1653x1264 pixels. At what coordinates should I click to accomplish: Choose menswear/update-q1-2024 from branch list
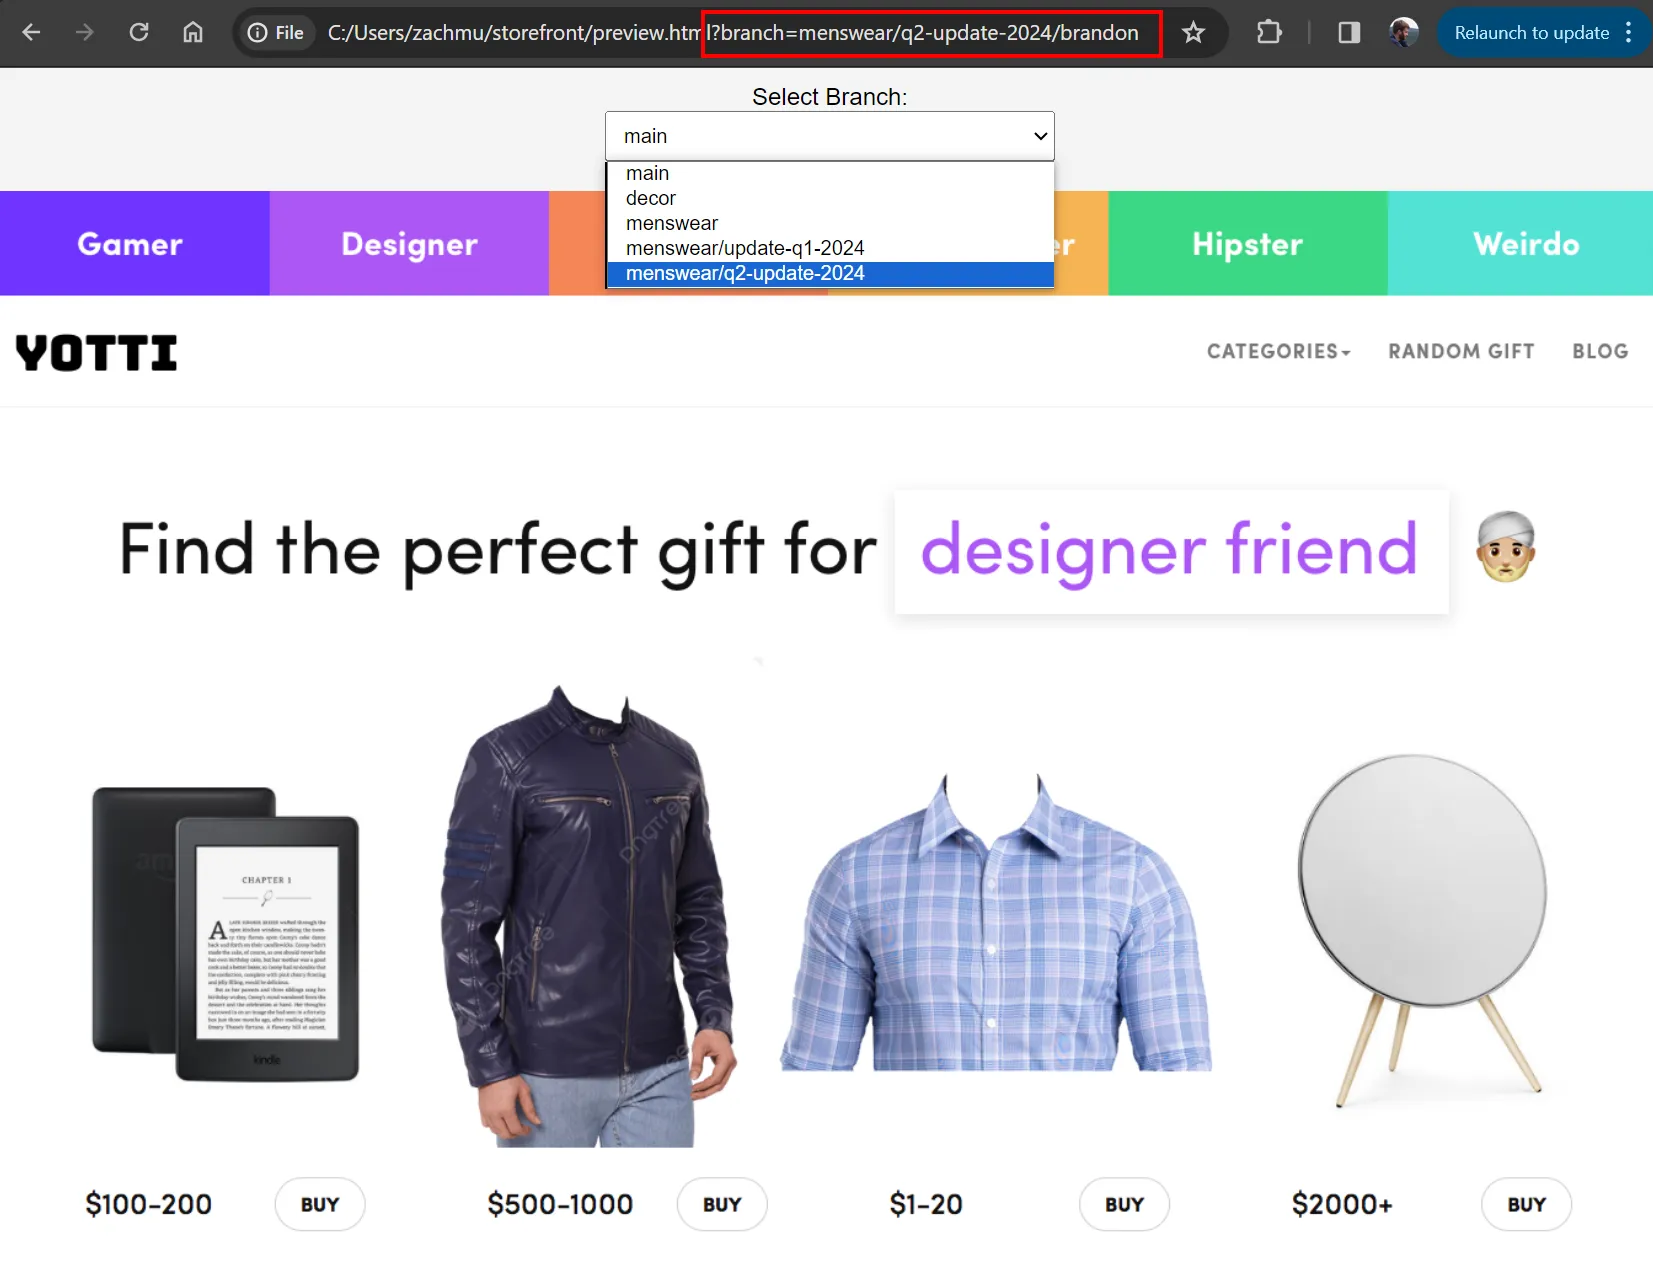click(745, 247)
